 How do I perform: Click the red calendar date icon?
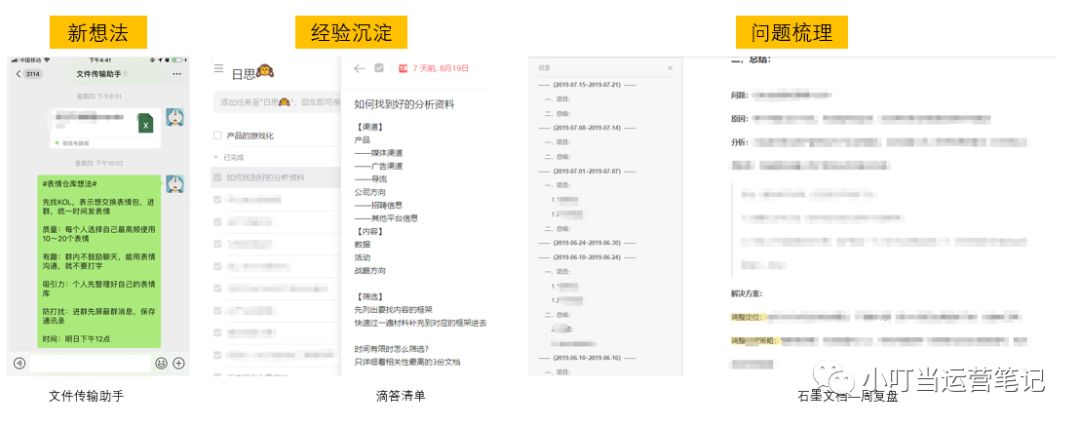(403, 68)
